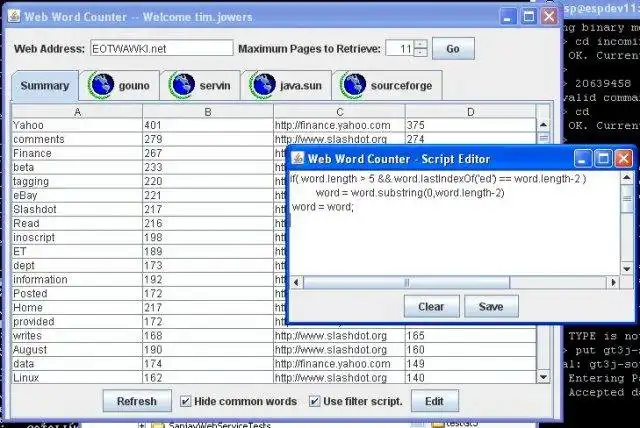This screenshot has width=640, height=428.
Task: Select the 'Yahoo' cell in the table
Action: (77, 125)
